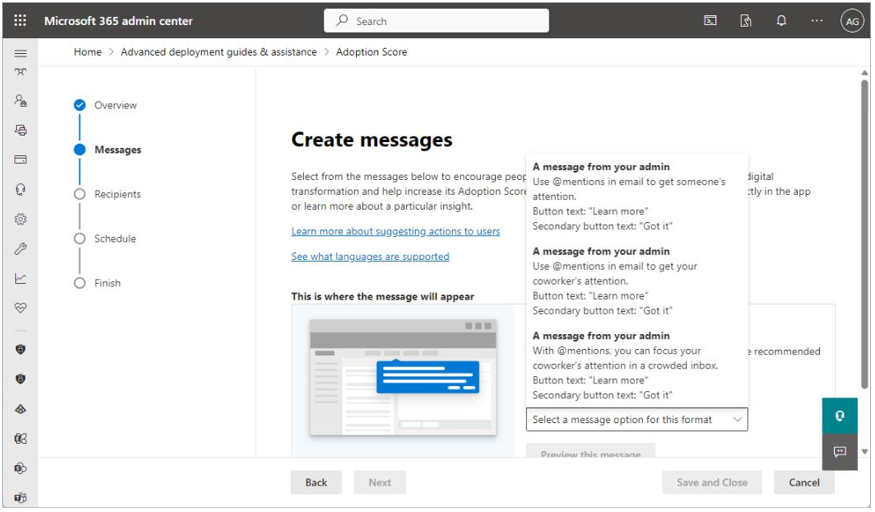Select the Schedule step circle
The height and width of the screenshot is (512, 875).
(x=80, y=239)
